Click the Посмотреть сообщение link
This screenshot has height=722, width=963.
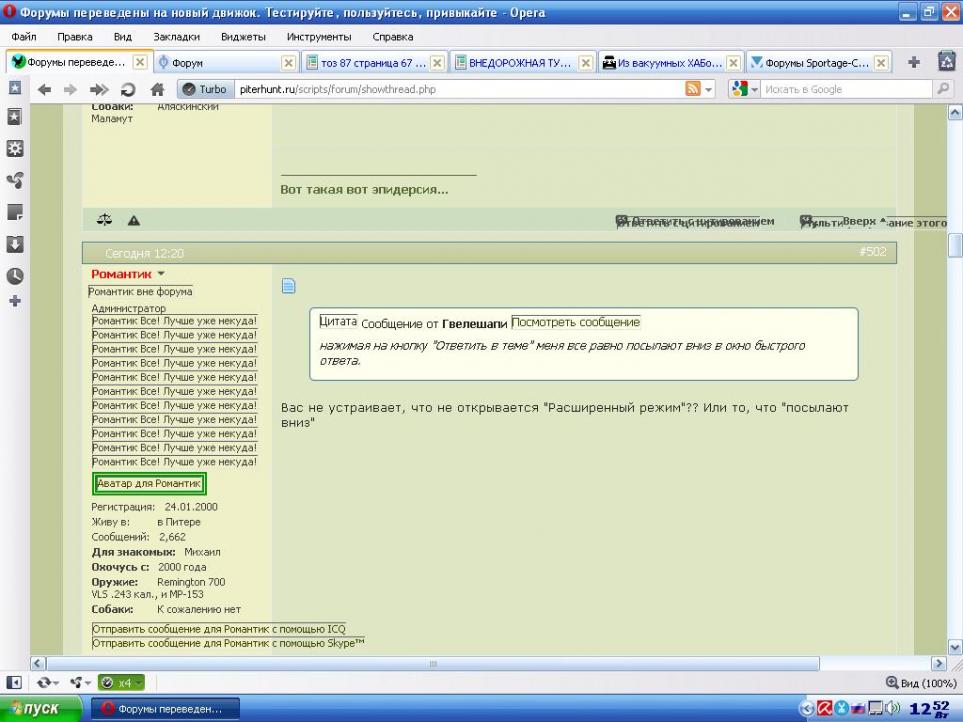(575, 322)
